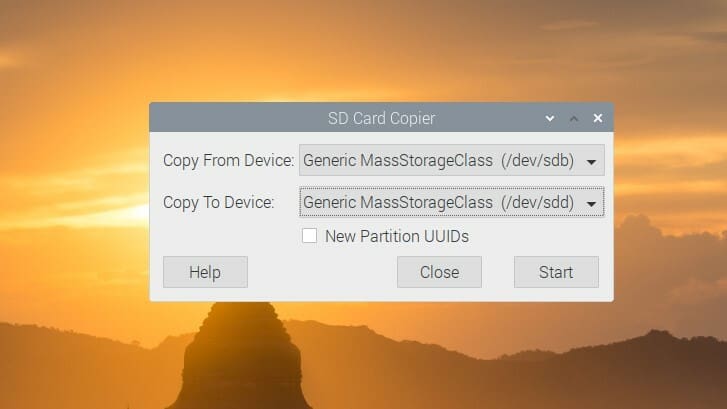Minimize the SD Card Copier window
Screen dimensions: 727x409
coord(549,118)
